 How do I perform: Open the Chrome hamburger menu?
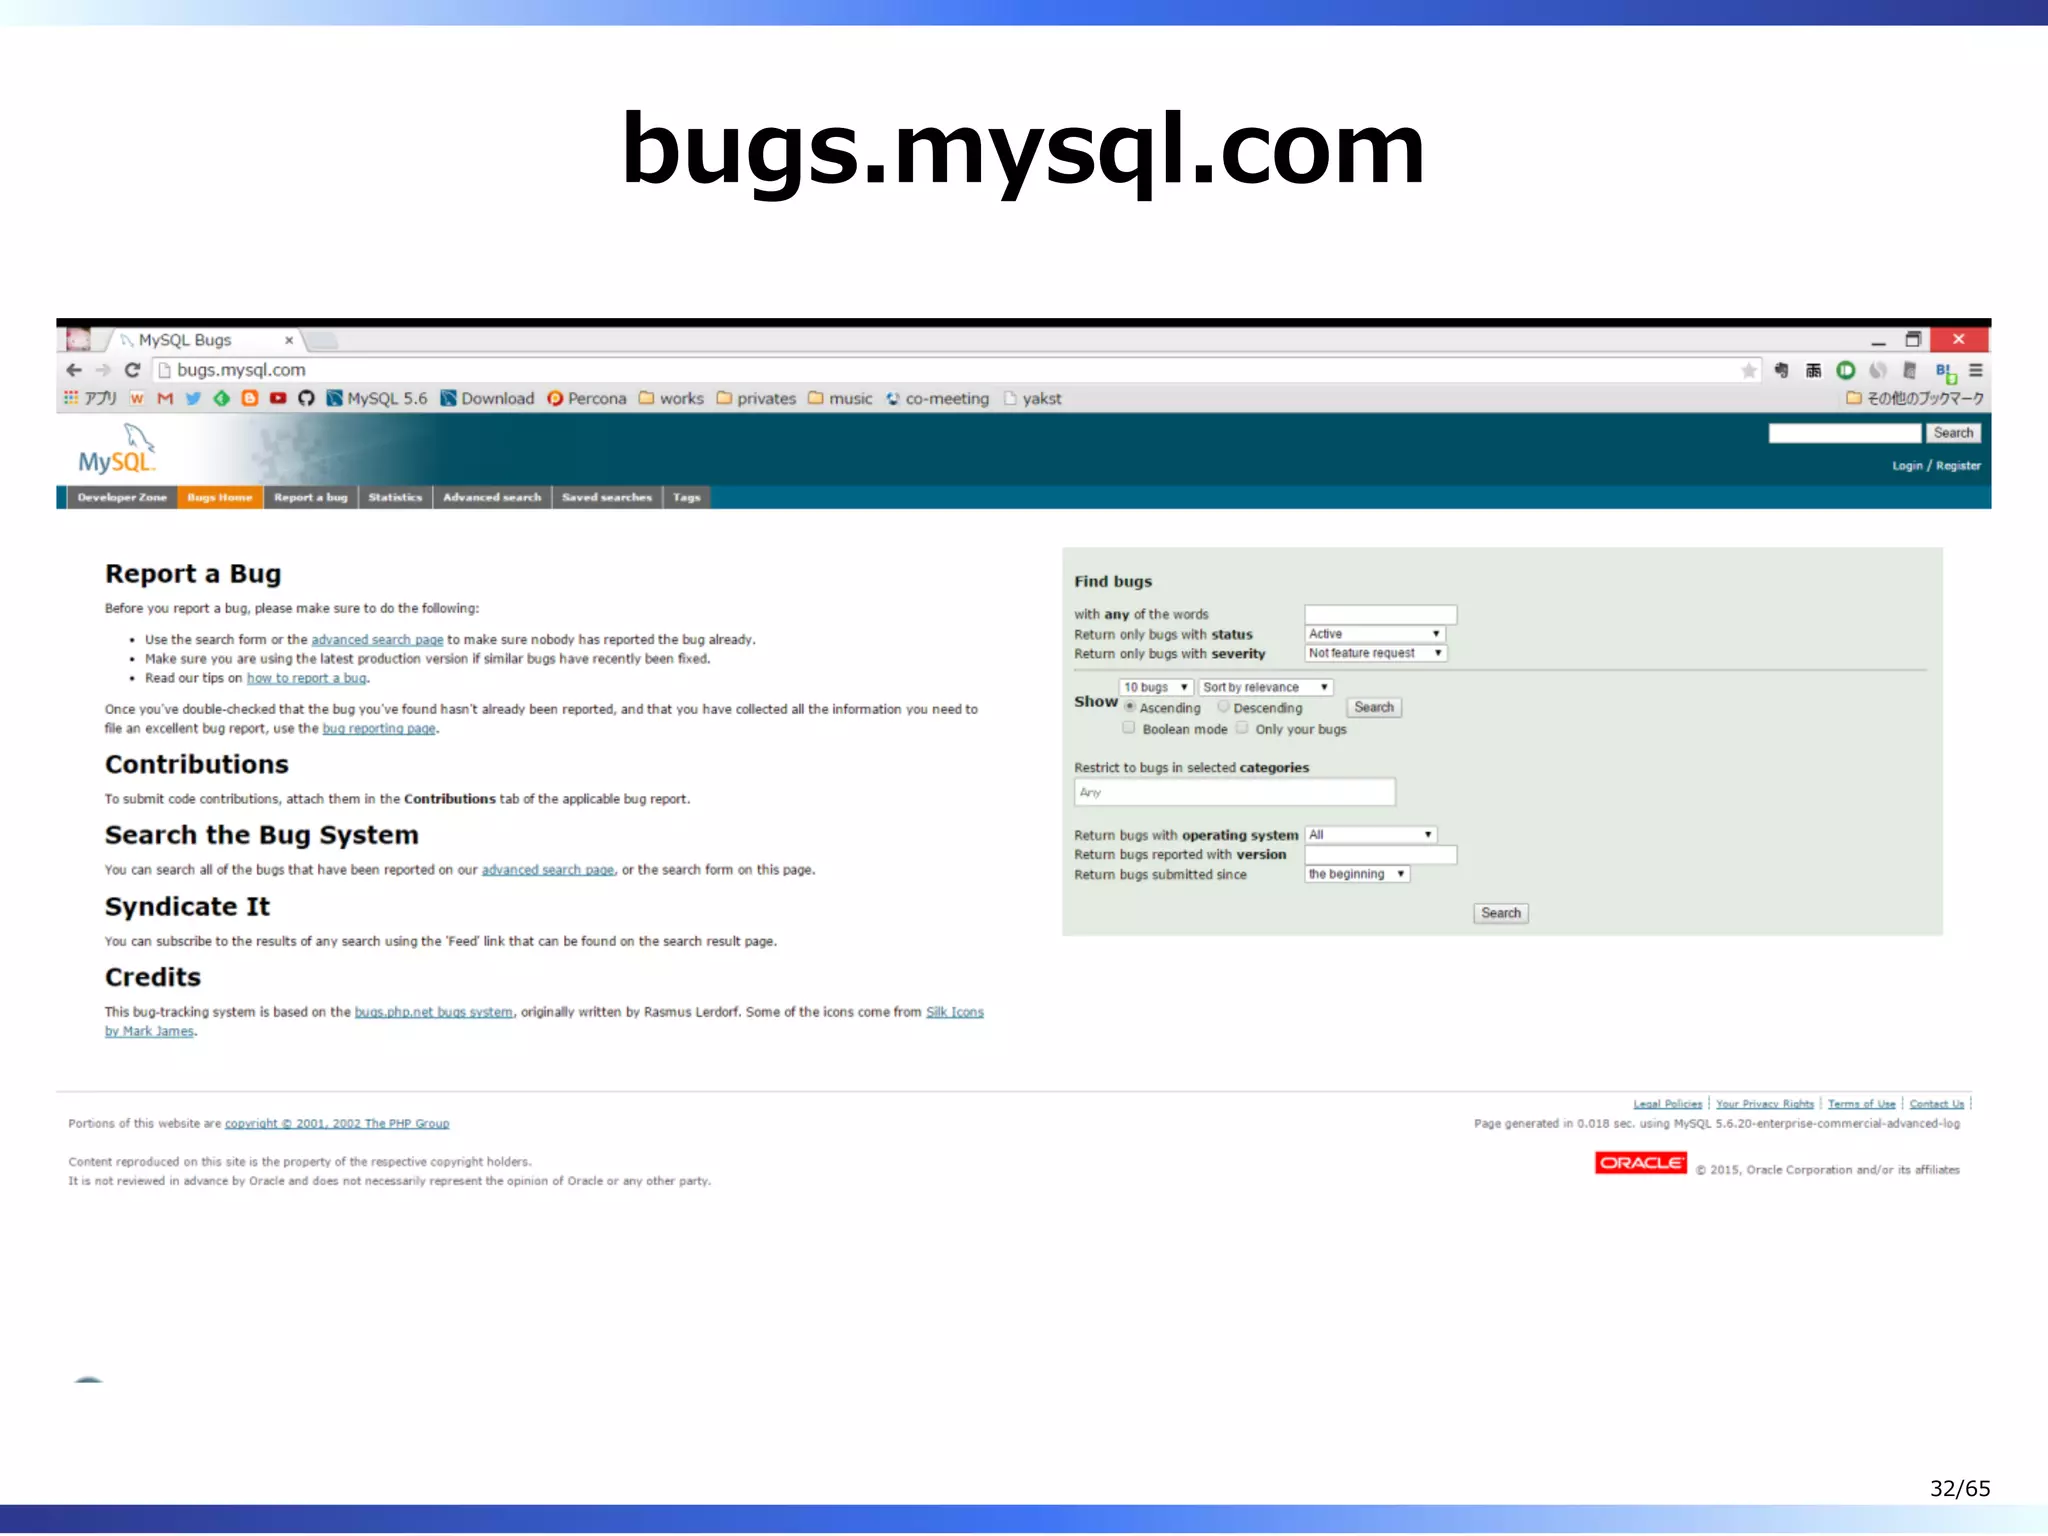1976,370
